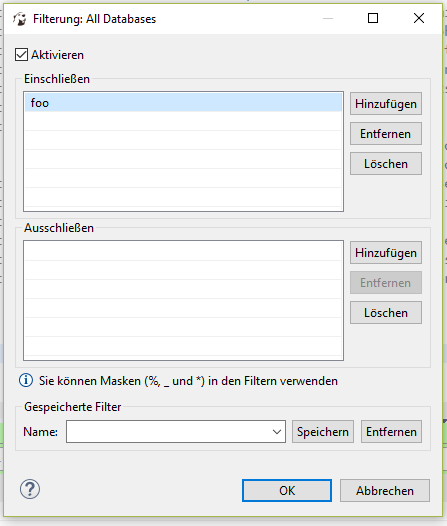Click Löschen in the Einschließen group
The height and width of the screenshot is (526, 447).
[386, 164]
